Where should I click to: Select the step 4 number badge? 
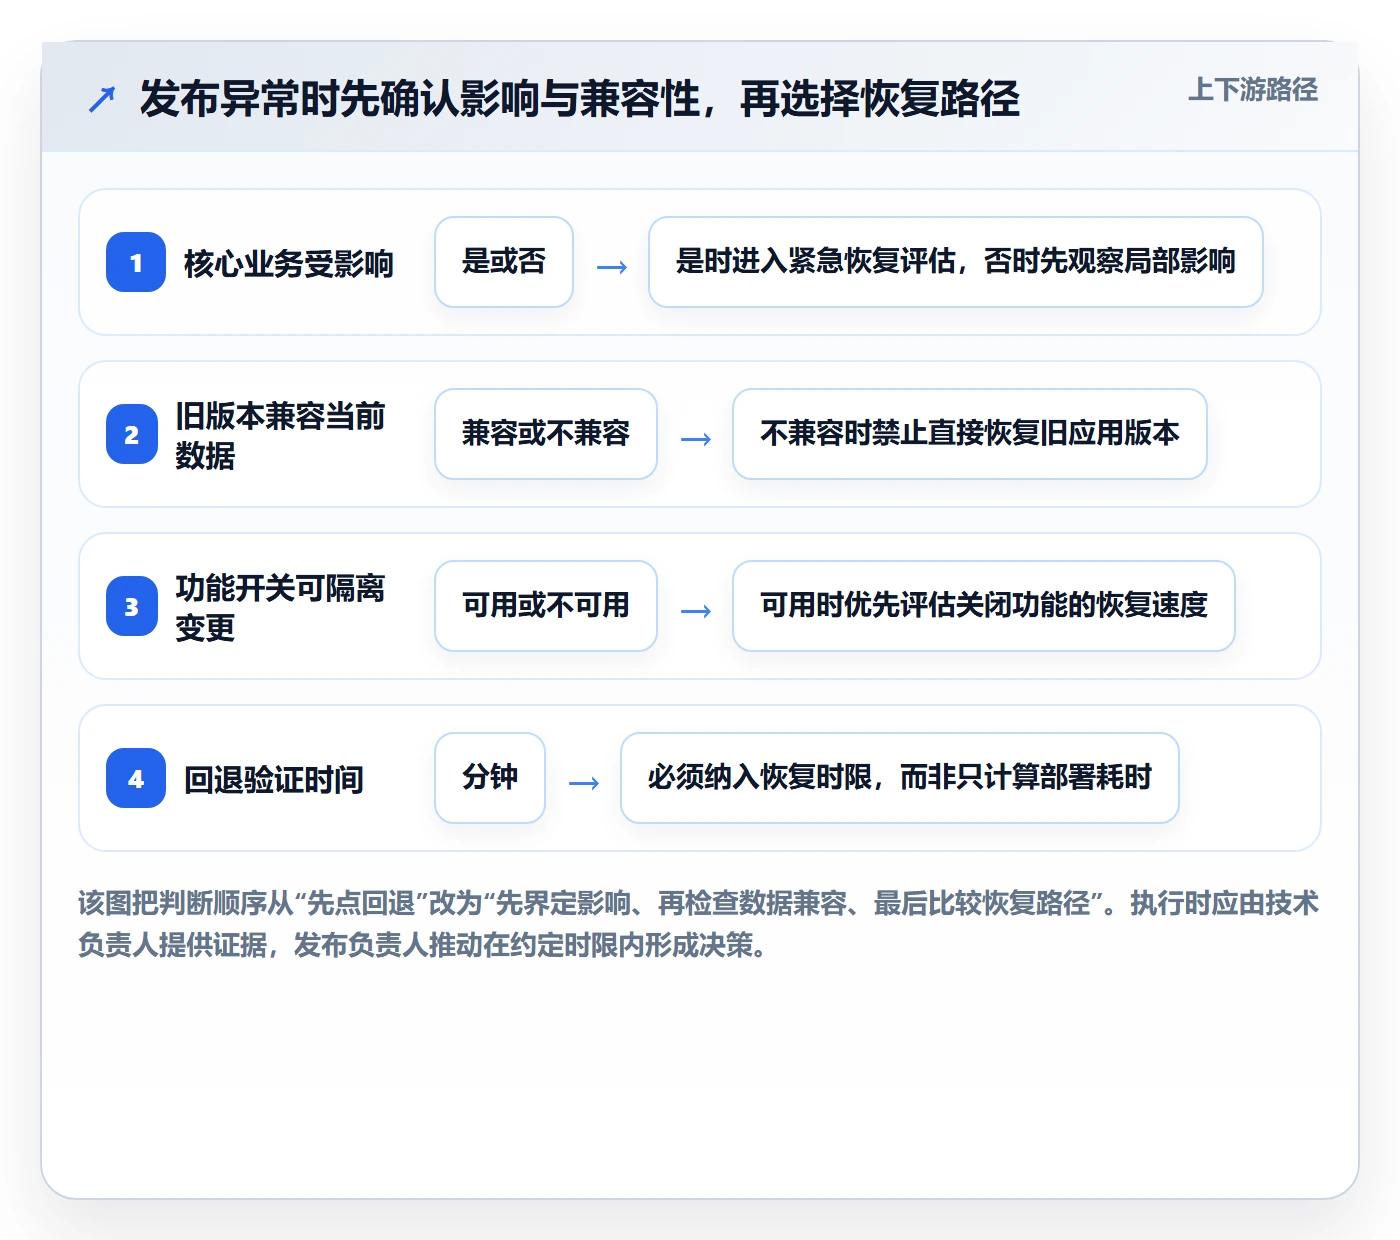tap(136, 778)
